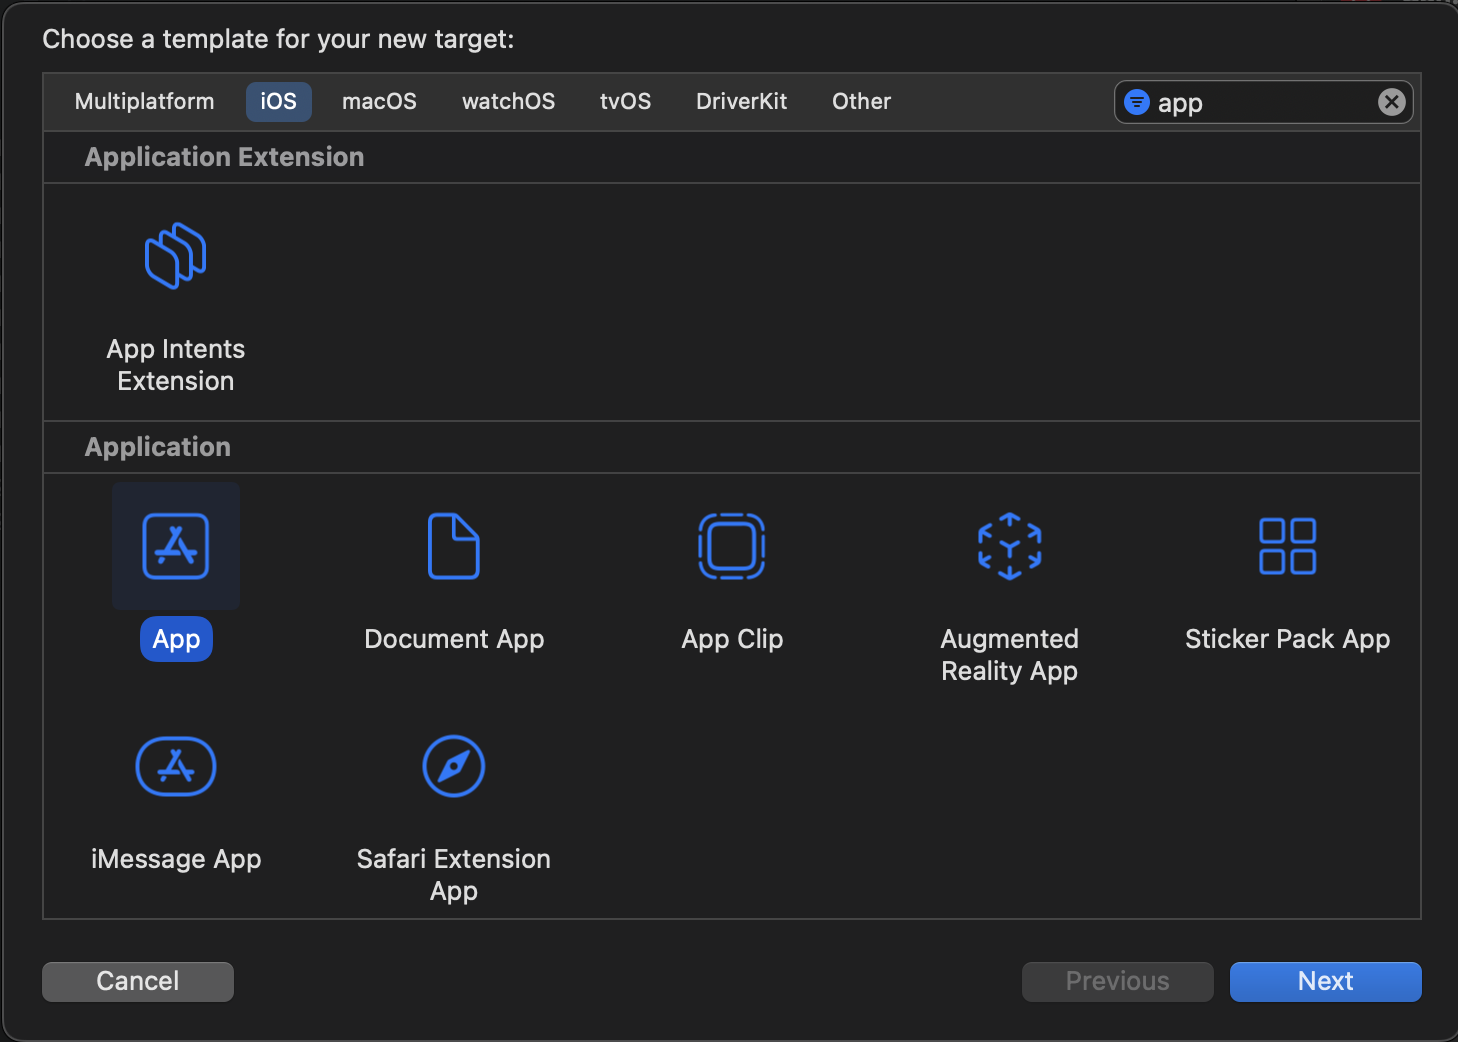
Task: Select the Safari Extension App compass icon
Action: (454, 766)
